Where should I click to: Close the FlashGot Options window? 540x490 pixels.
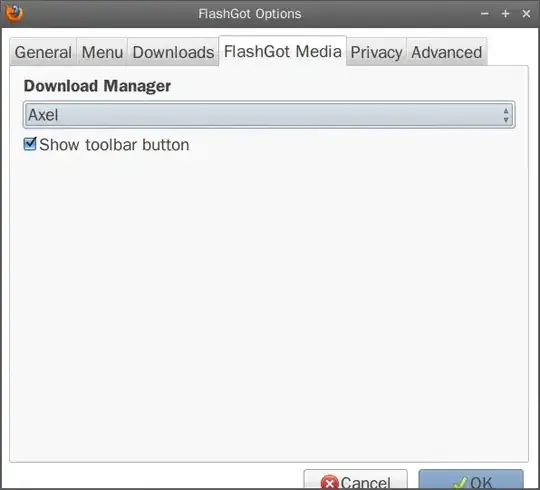(x=526, y=14)
